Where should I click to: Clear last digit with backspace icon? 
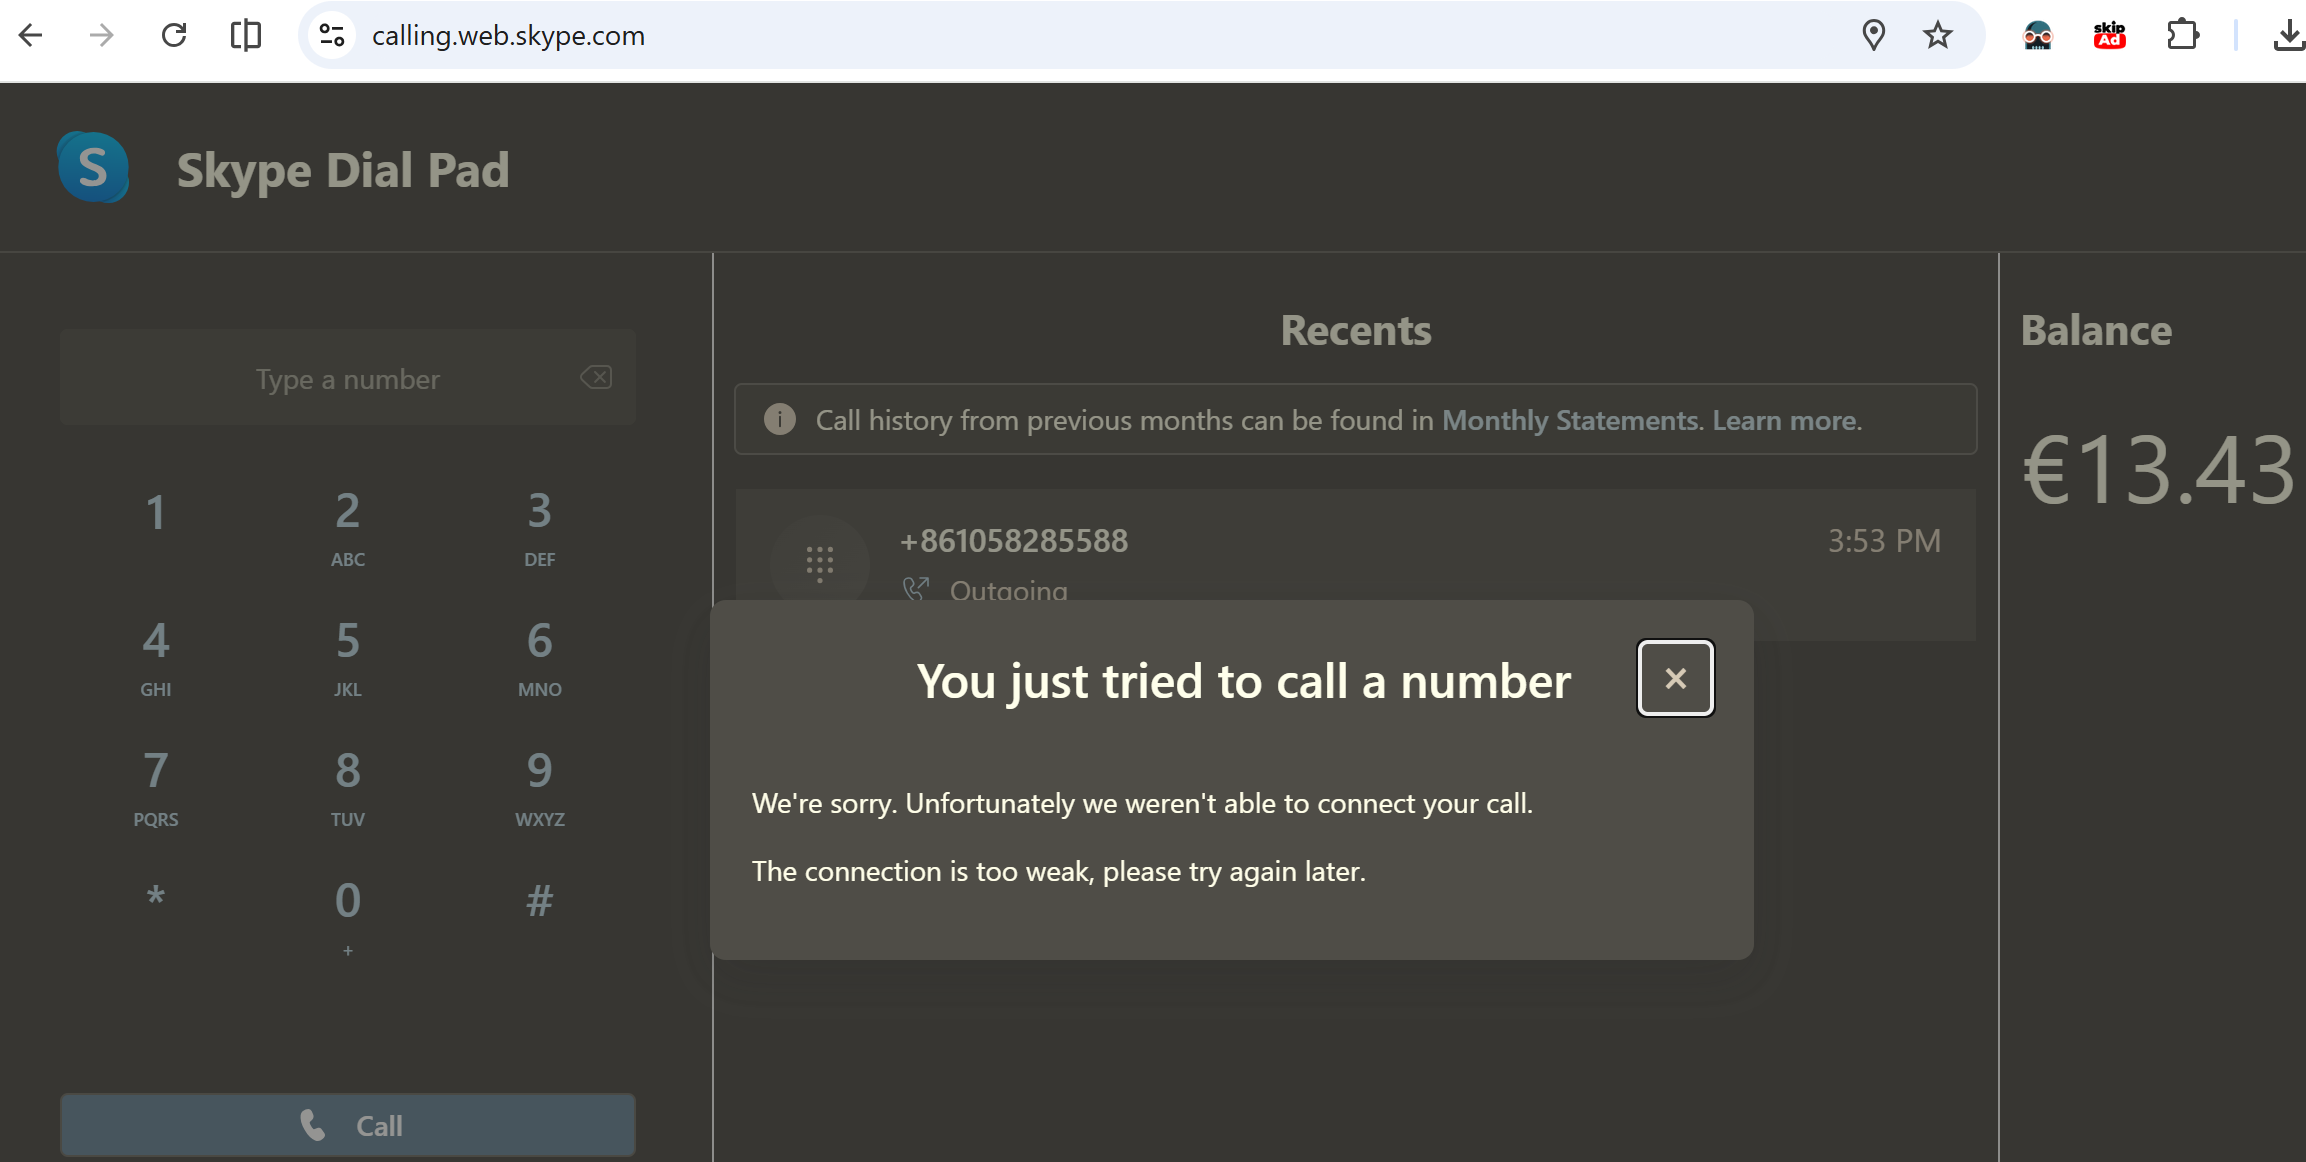(x=596, y=377)
